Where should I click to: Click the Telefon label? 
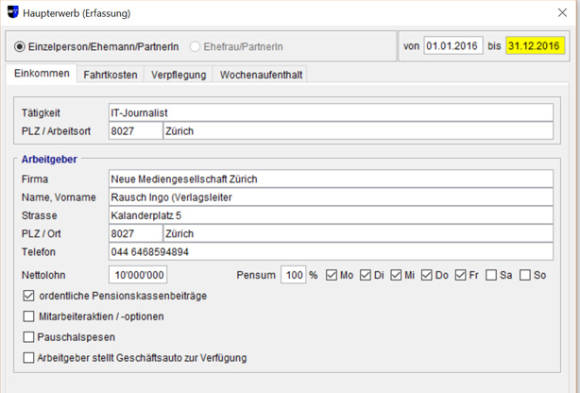tap(38, 252)
